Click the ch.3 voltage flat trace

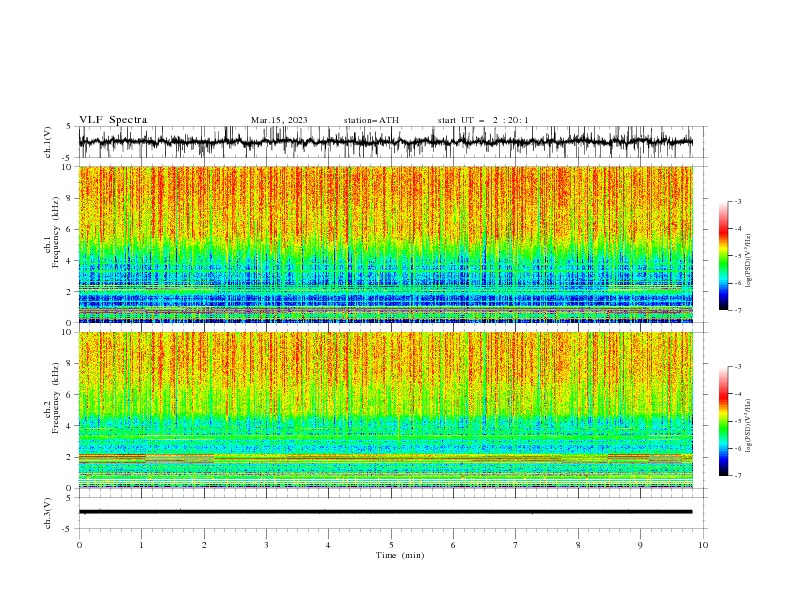point(386,512)
